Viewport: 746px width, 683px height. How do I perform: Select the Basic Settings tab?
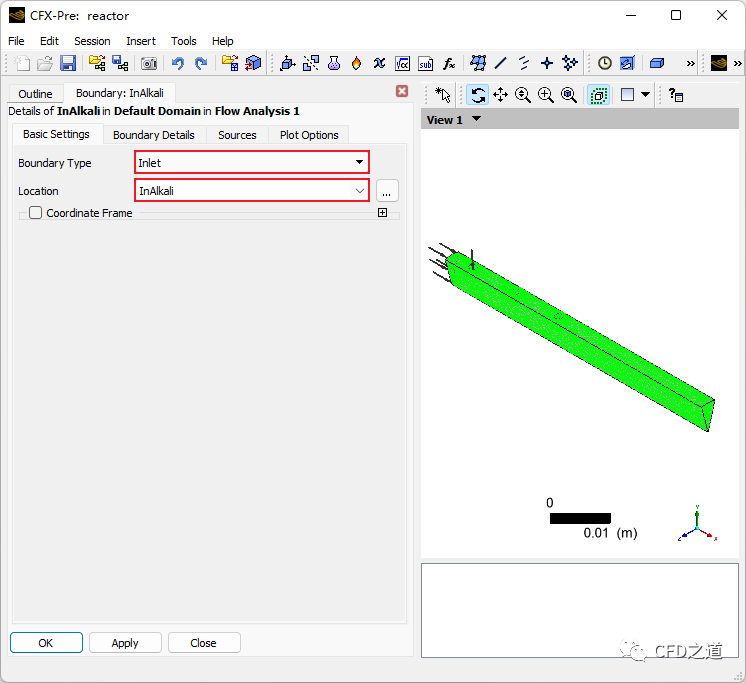[56, 134]
